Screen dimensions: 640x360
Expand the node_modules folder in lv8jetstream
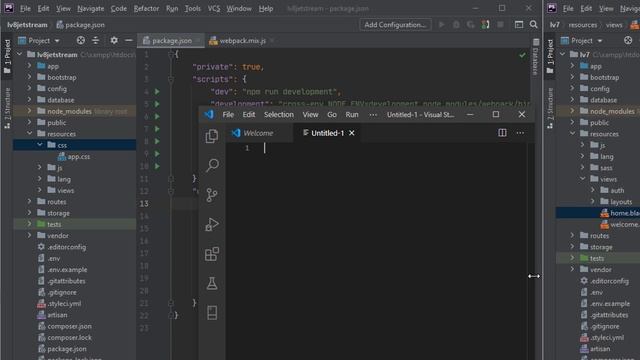click(29, 111)
